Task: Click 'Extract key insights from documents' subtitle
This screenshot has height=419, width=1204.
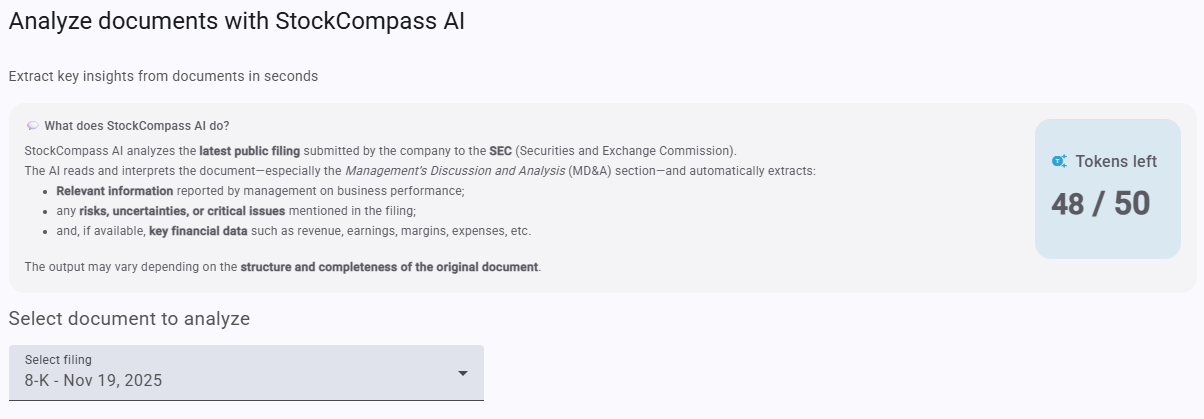Action: [163, 76]
